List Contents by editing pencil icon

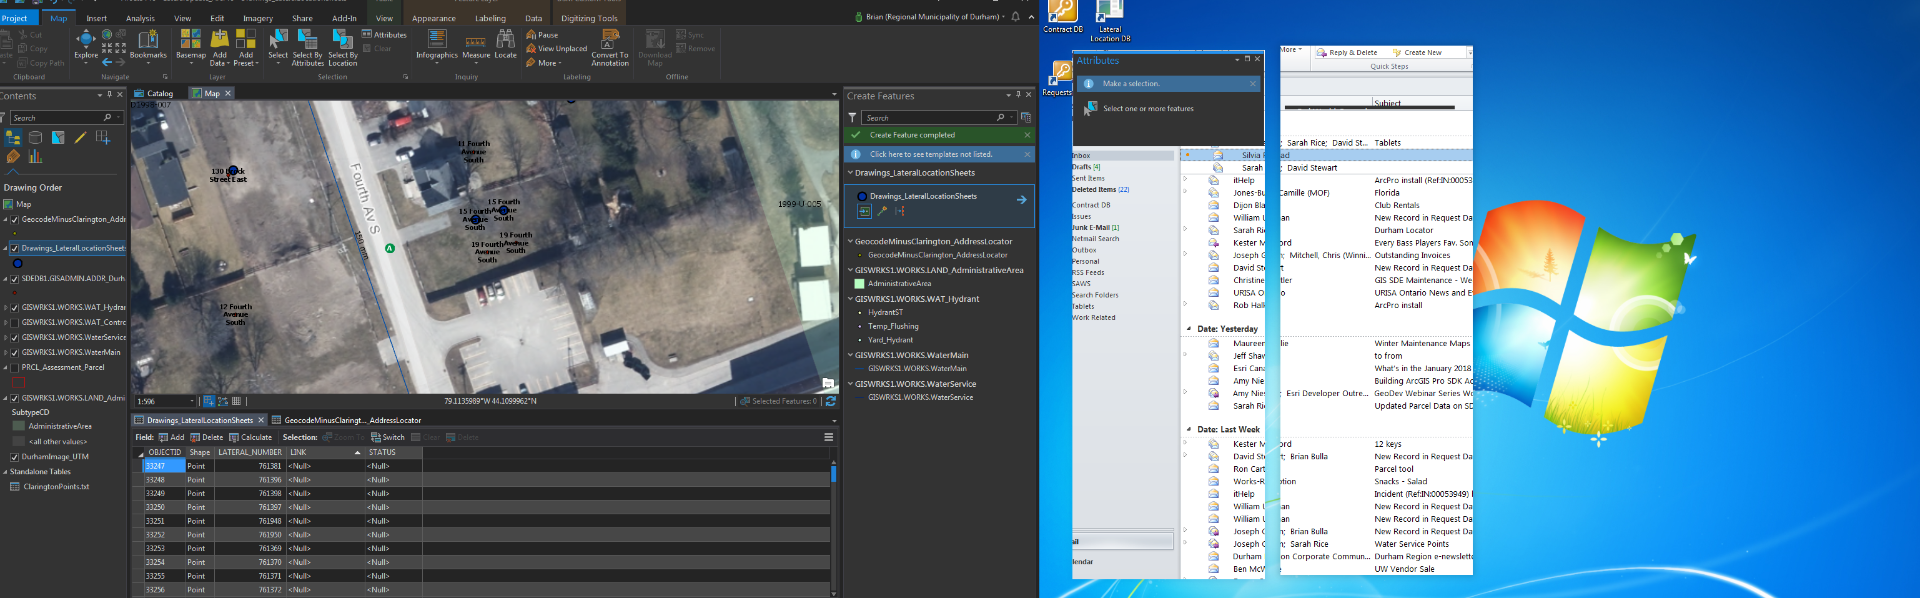[x=80, y=137]
